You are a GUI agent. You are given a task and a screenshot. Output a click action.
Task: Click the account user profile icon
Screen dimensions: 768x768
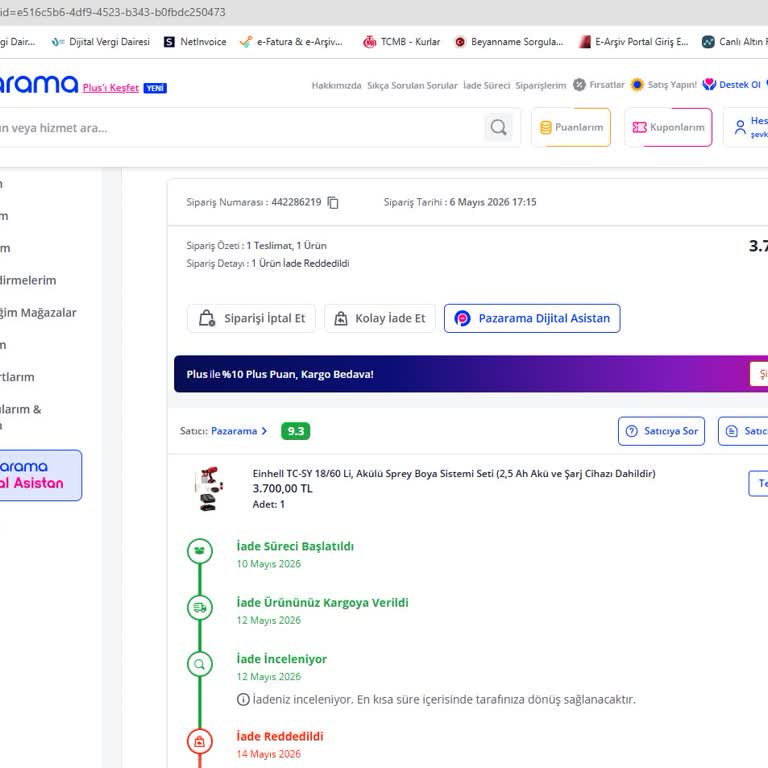click(740, 127)
